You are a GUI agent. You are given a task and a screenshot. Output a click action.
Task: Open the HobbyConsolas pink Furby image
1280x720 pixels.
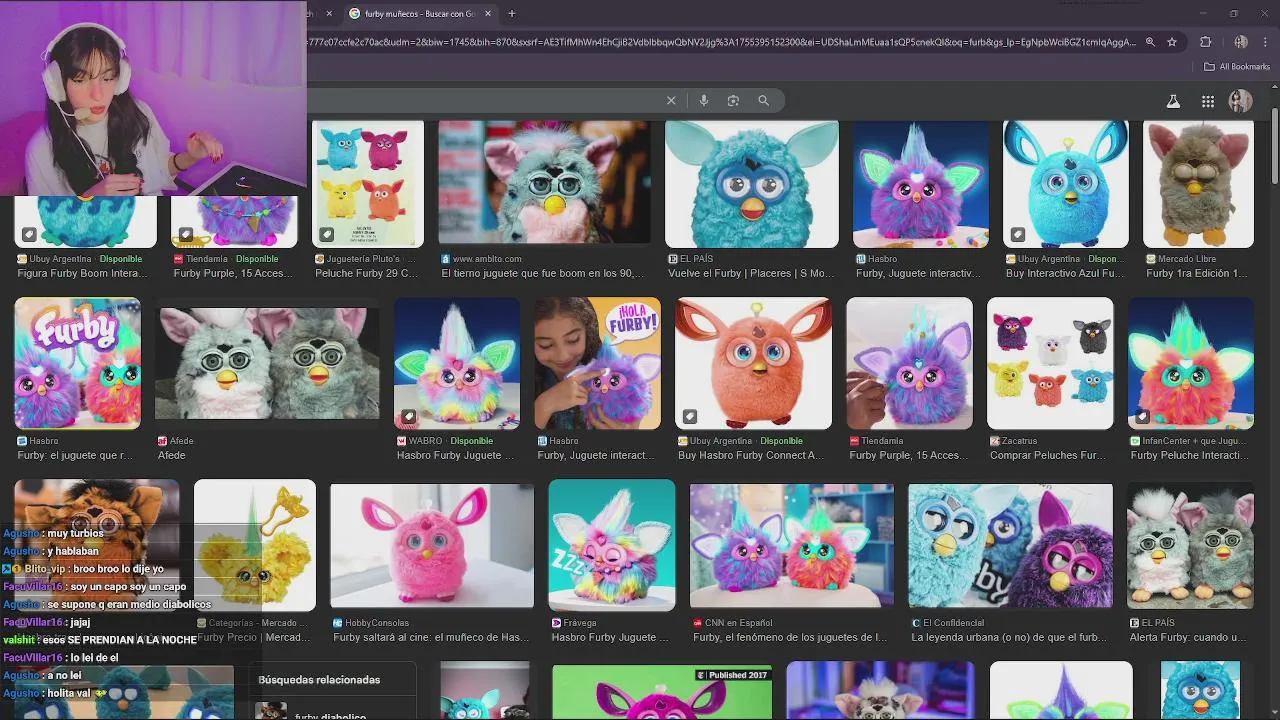[x=432, y=546]
